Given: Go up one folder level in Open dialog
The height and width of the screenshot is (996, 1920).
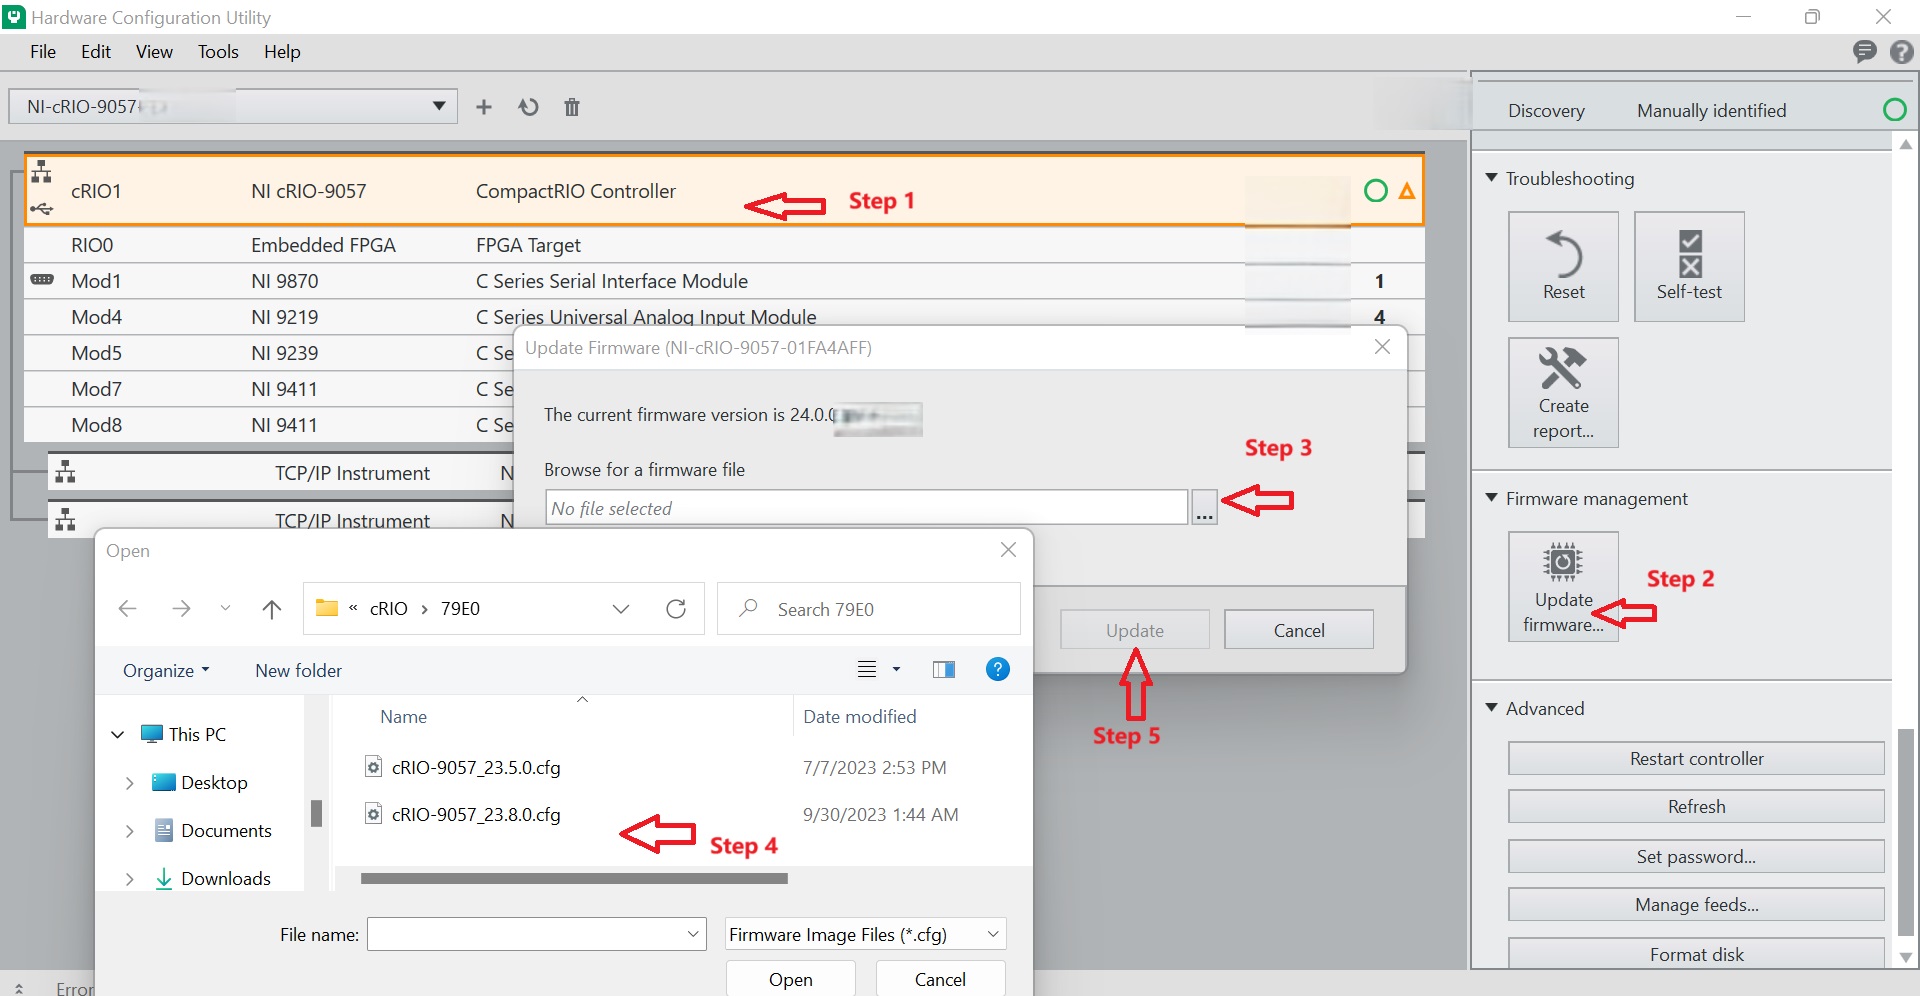Looking at the screenshot, I should 271,608.
